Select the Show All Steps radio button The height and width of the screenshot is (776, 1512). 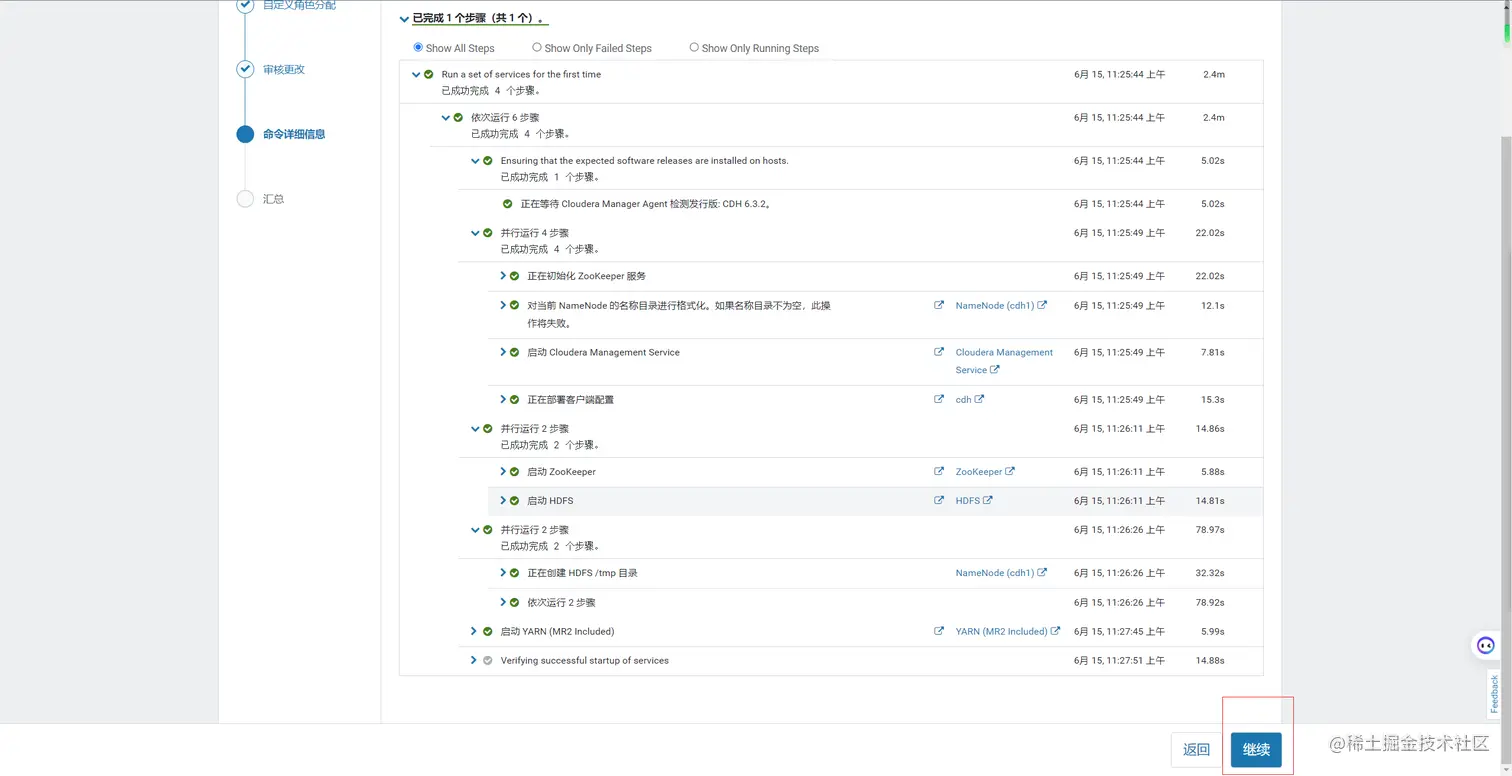[418, 47]
